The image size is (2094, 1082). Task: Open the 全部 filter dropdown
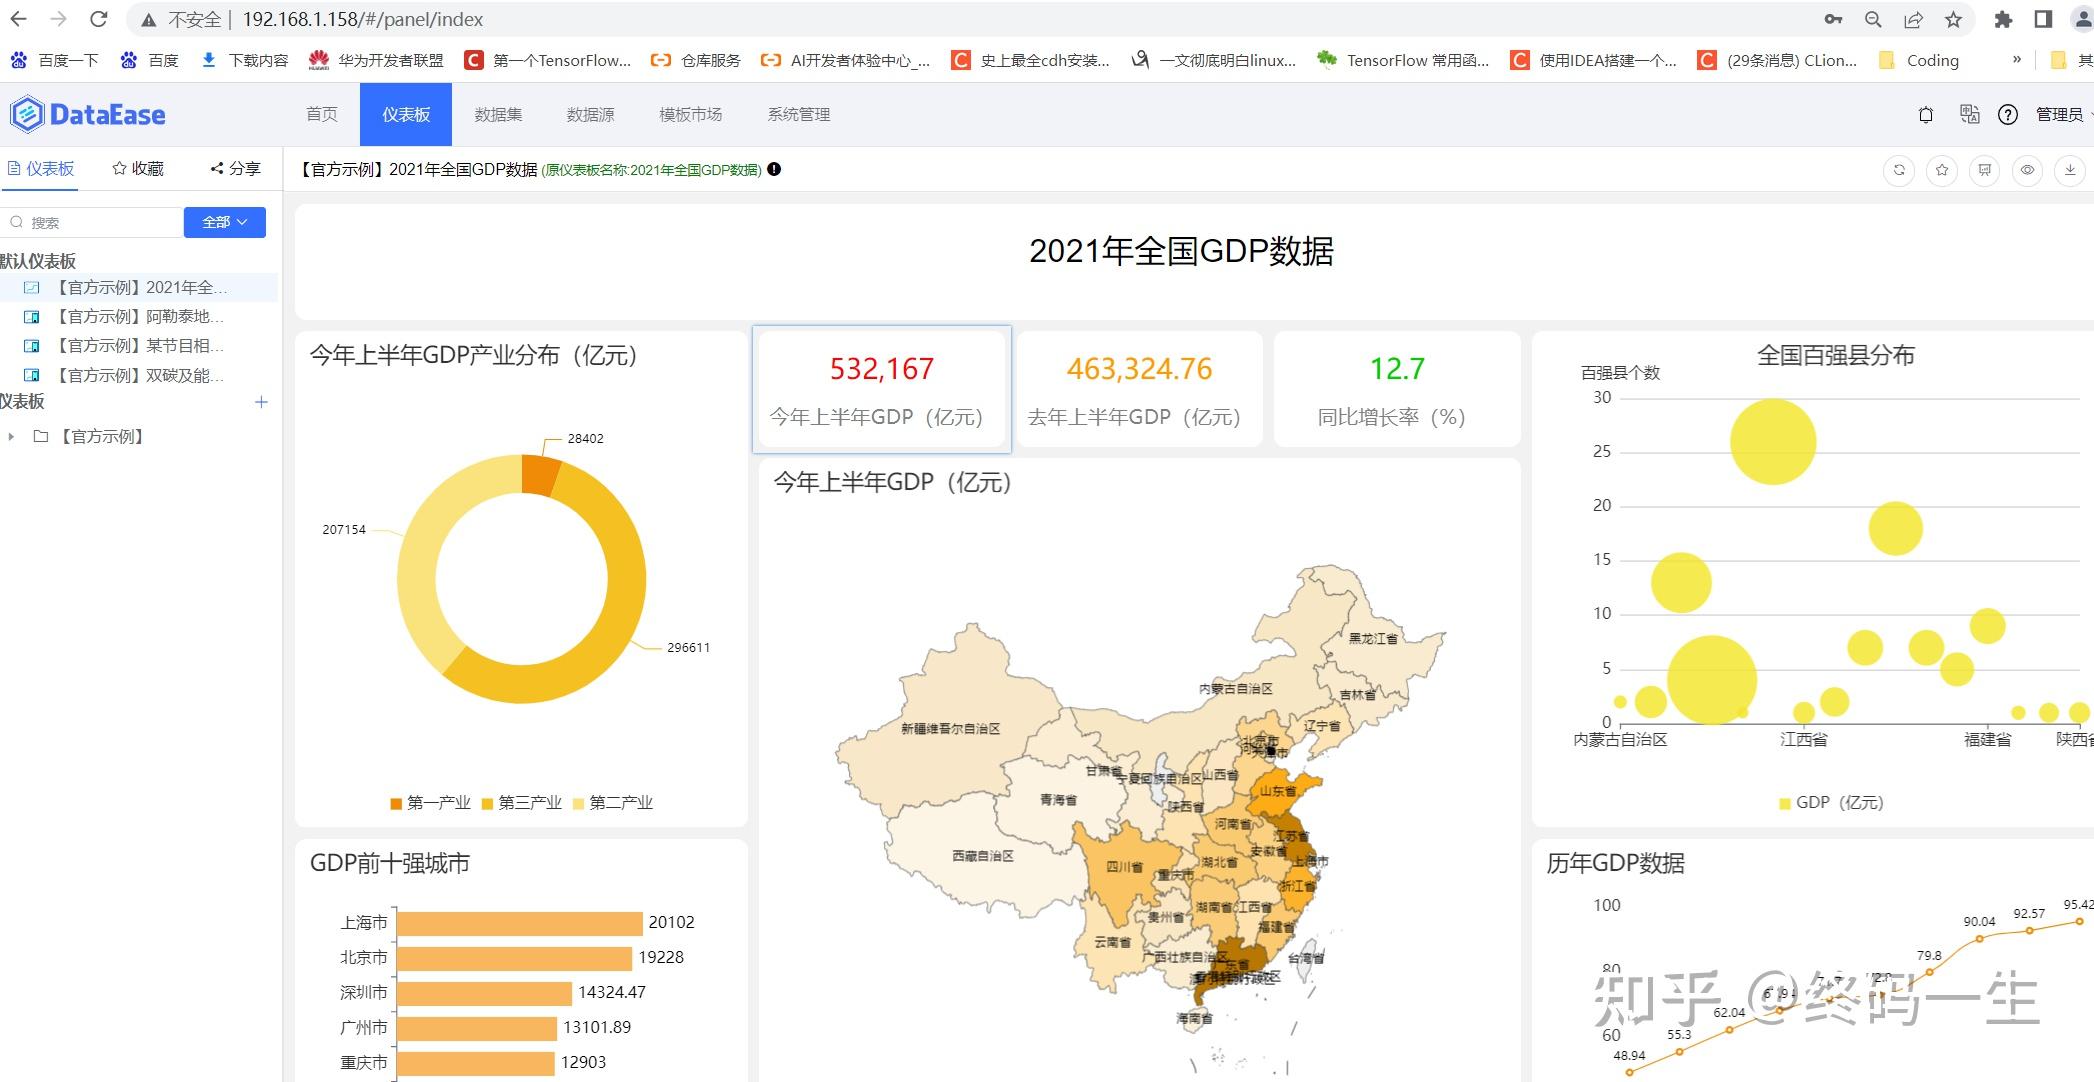224,222
